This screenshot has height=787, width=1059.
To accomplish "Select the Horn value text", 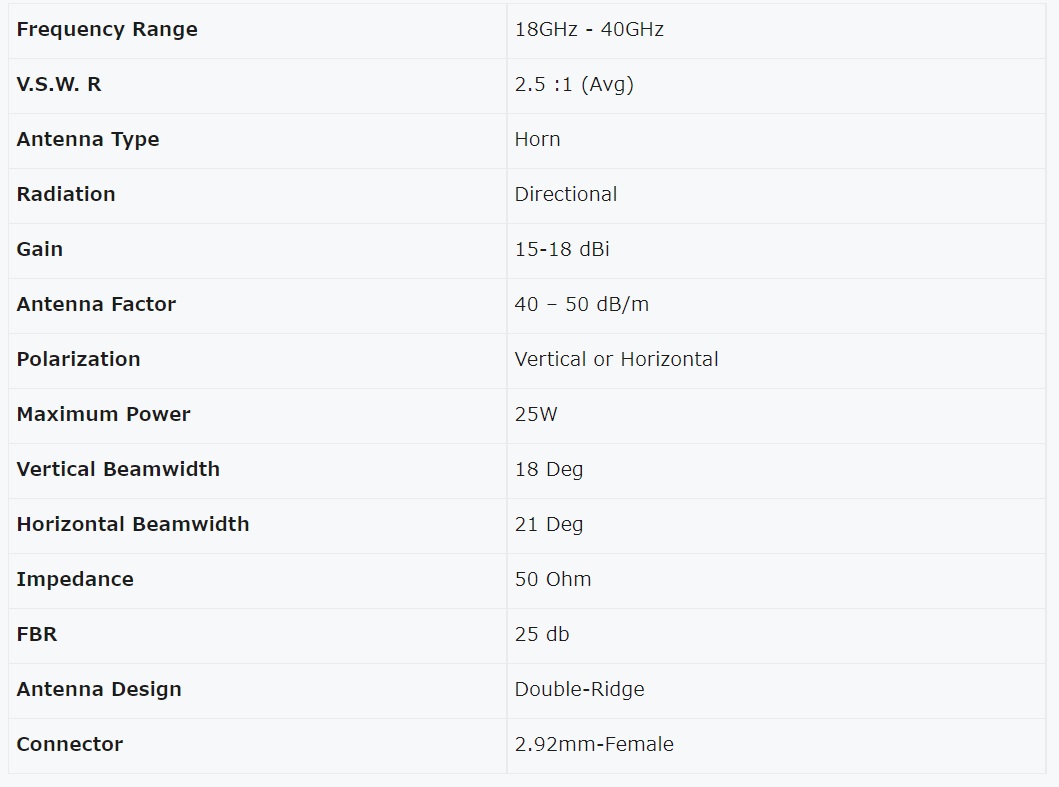I will pos(537,140).
